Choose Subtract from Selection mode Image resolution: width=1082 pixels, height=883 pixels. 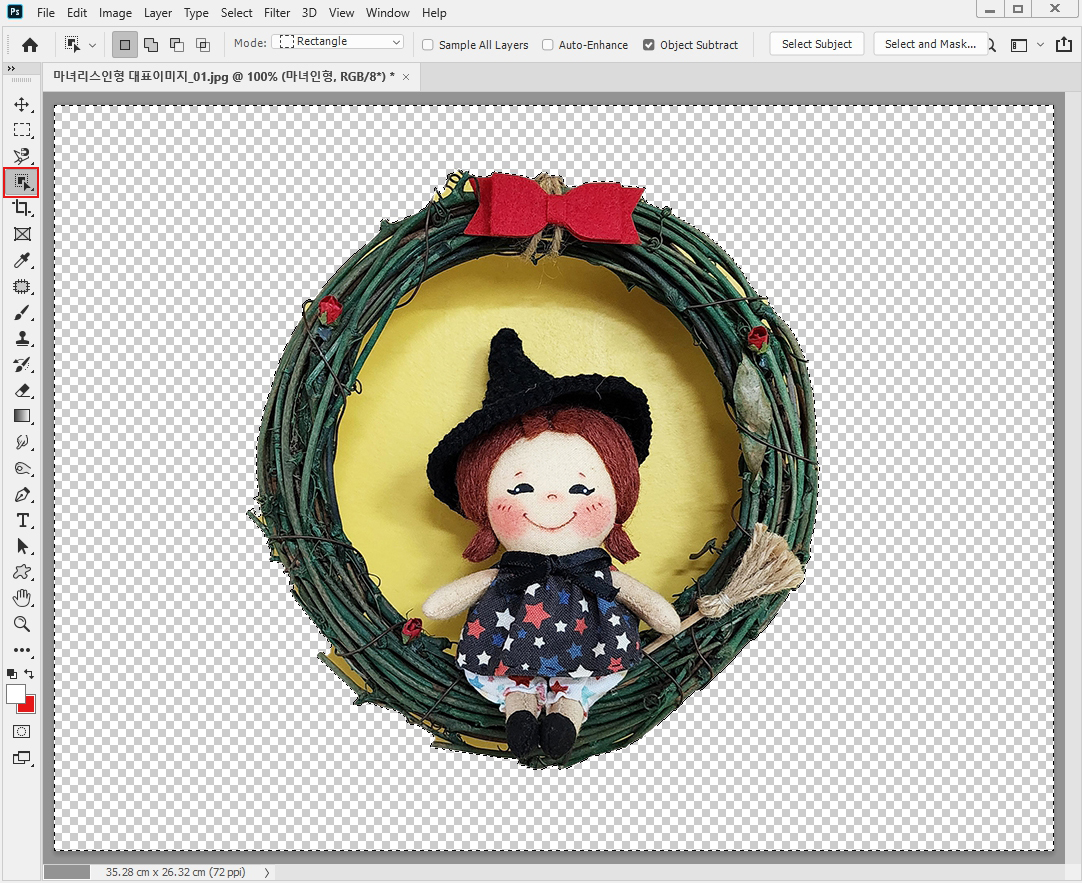(177, 45)
